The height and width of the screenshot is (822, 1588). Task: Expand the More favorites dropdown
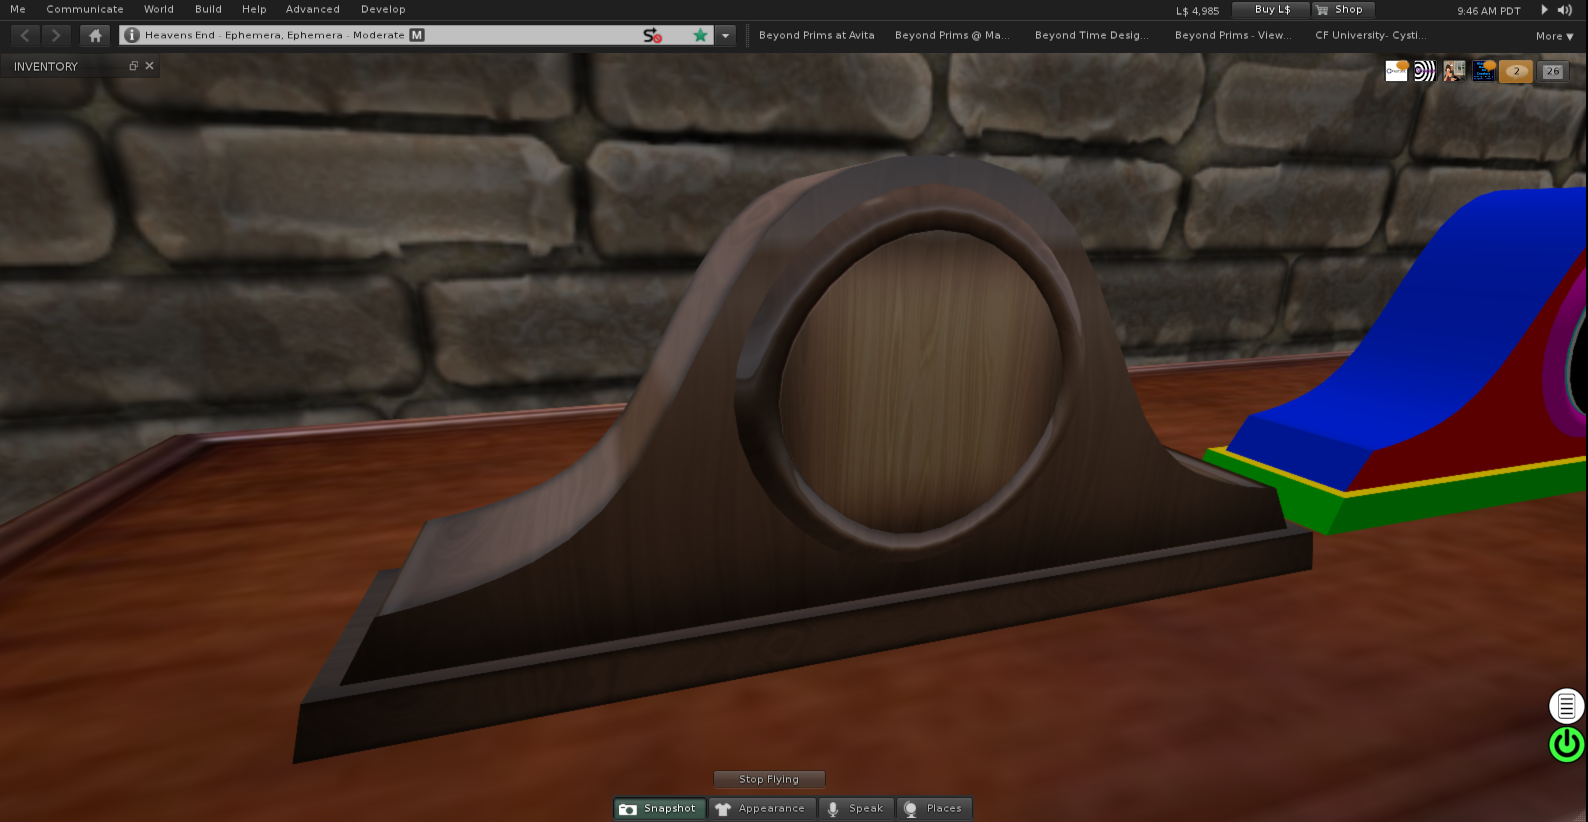[1554, 36]
